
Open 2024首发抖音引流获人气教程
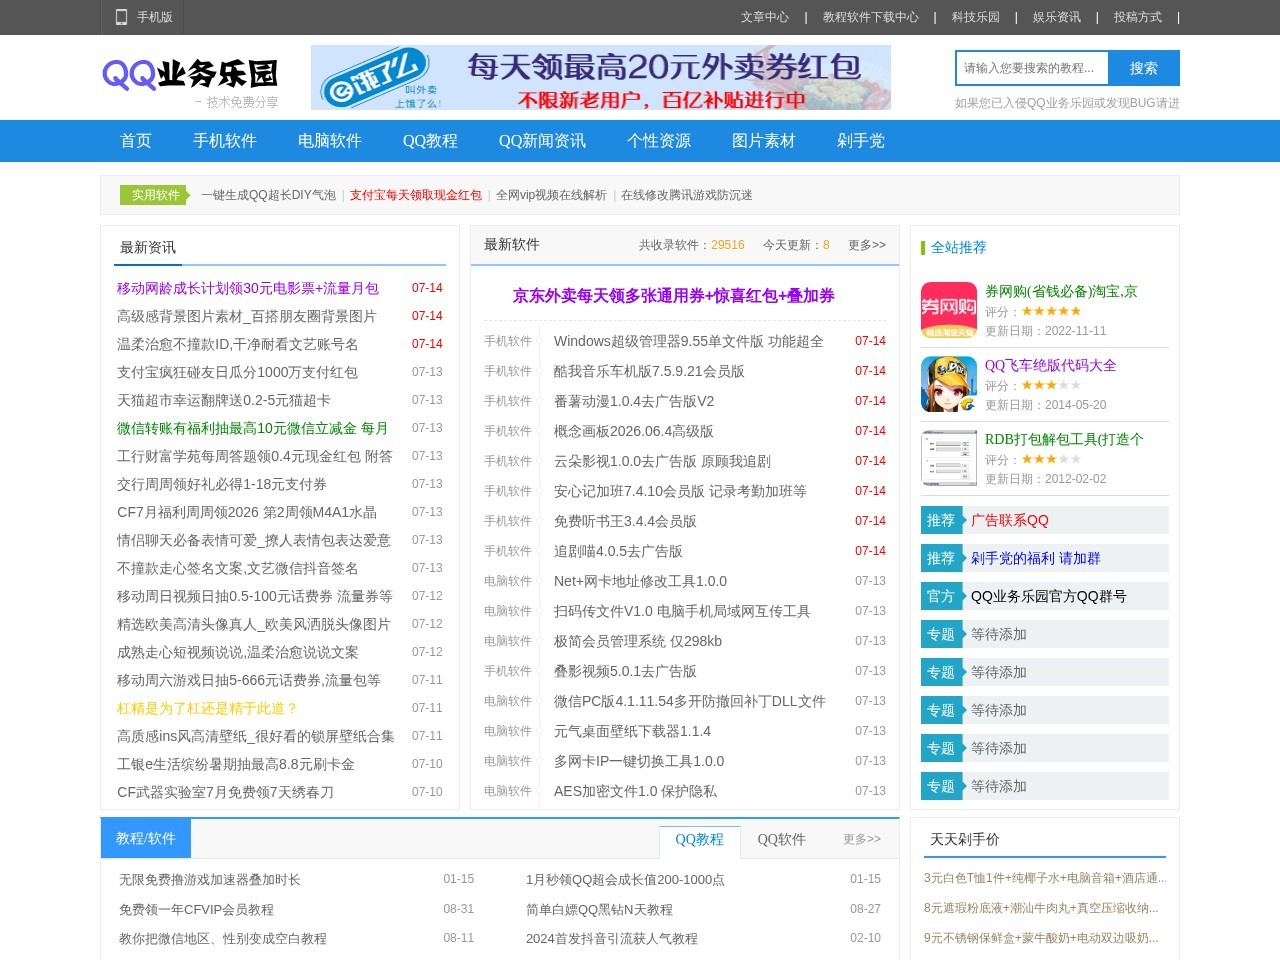coord(612,939)
